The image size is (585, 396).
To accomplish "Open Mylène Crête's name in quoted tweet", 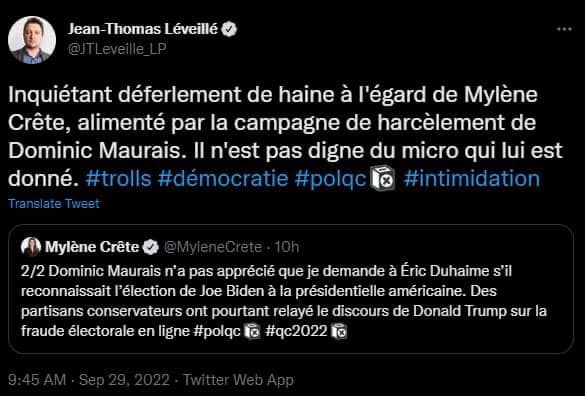I will point(92,247).
